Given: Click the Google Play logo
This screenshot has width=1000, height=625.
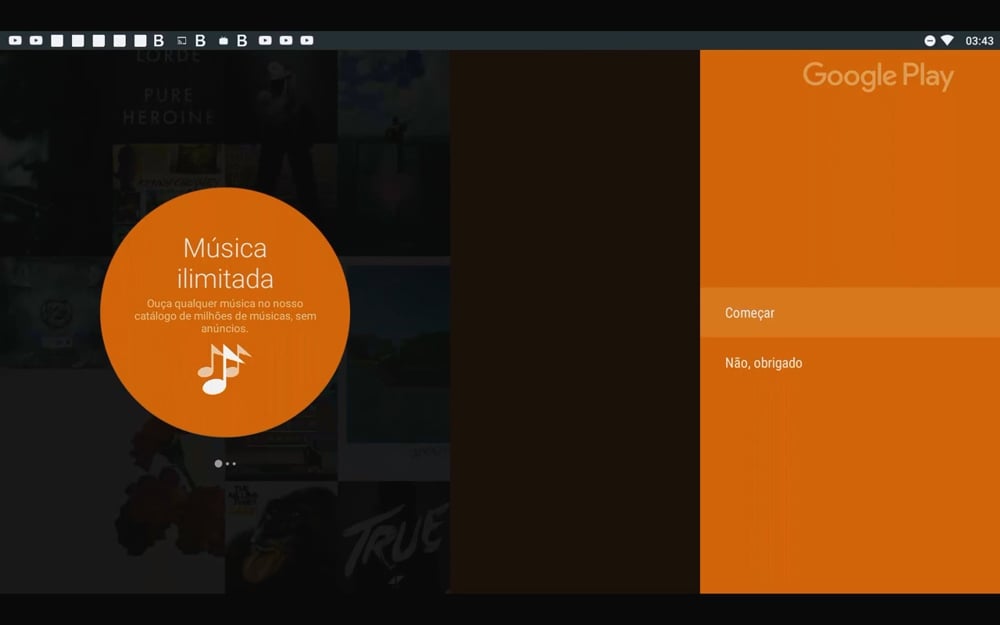Looking at the screenshot, I should coord(878,77).
